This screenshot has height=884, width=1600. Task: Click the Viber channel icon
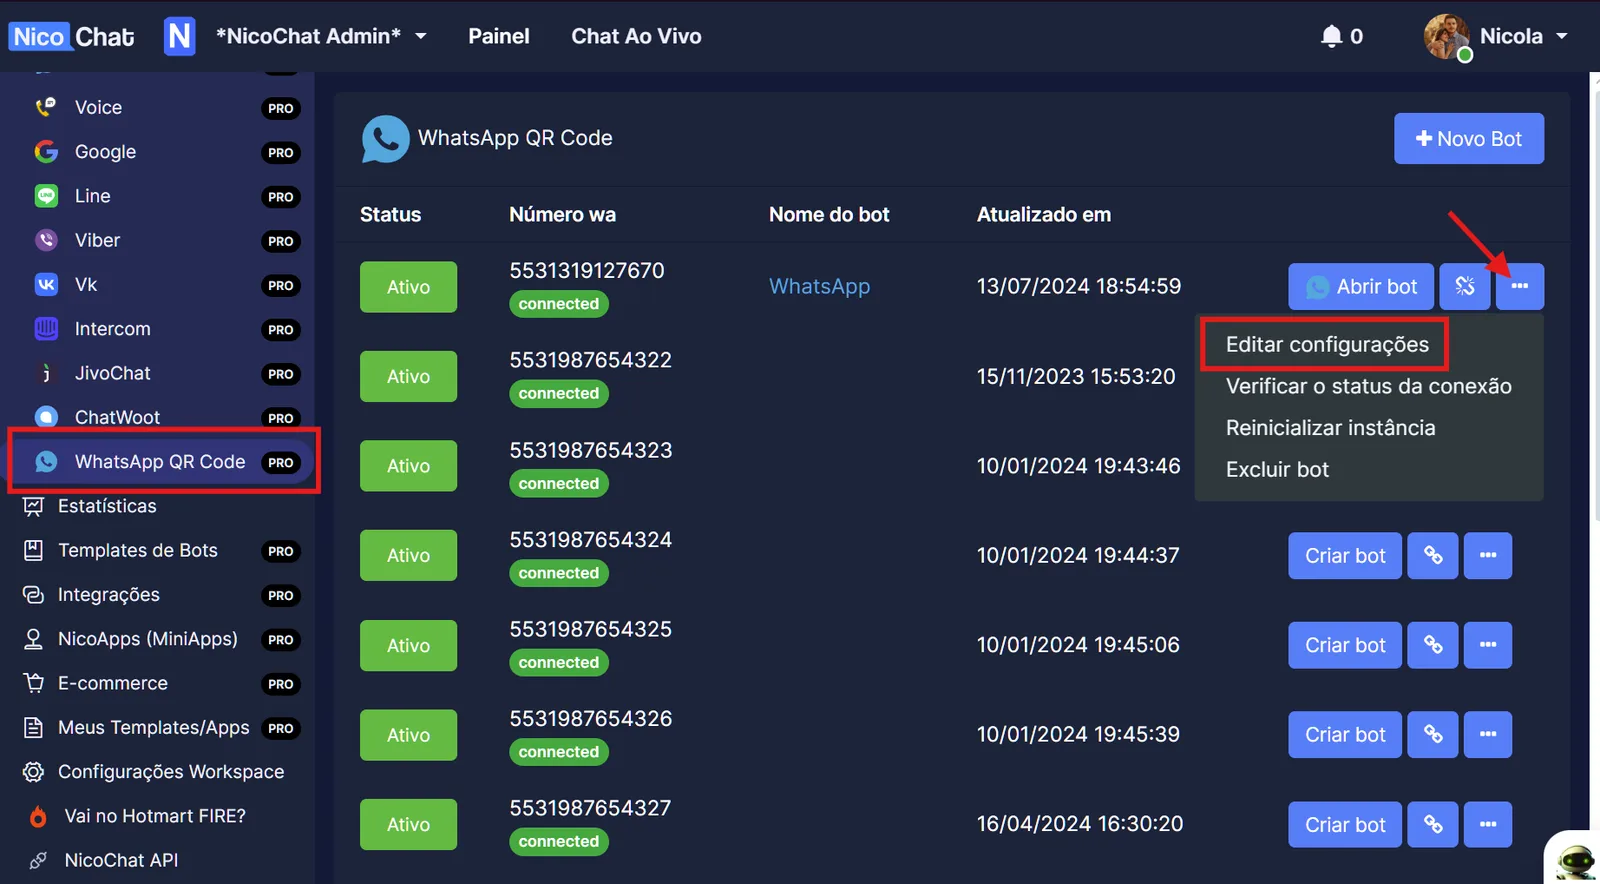(x=46, y=240)
